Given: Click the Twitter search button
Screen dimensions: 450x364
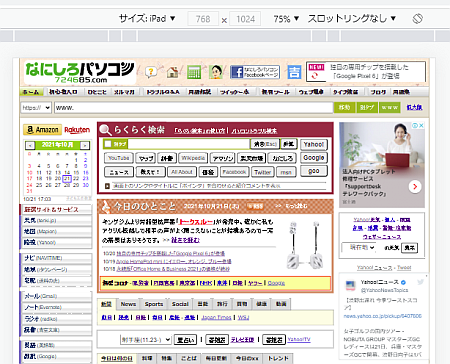Looking at the screenshot, I should click(x=263, y=172).
